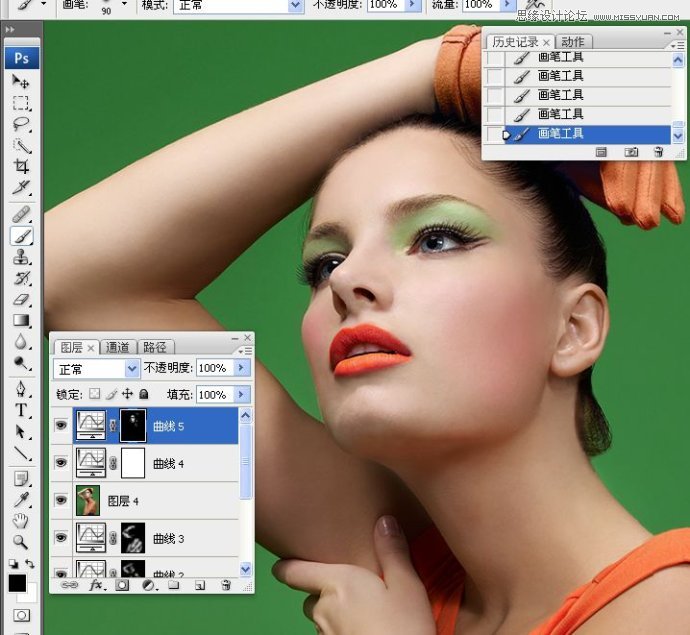Viewport: 690px width, 635px height.
Task: Select the Dodge tool
Action: pos(20,363)
